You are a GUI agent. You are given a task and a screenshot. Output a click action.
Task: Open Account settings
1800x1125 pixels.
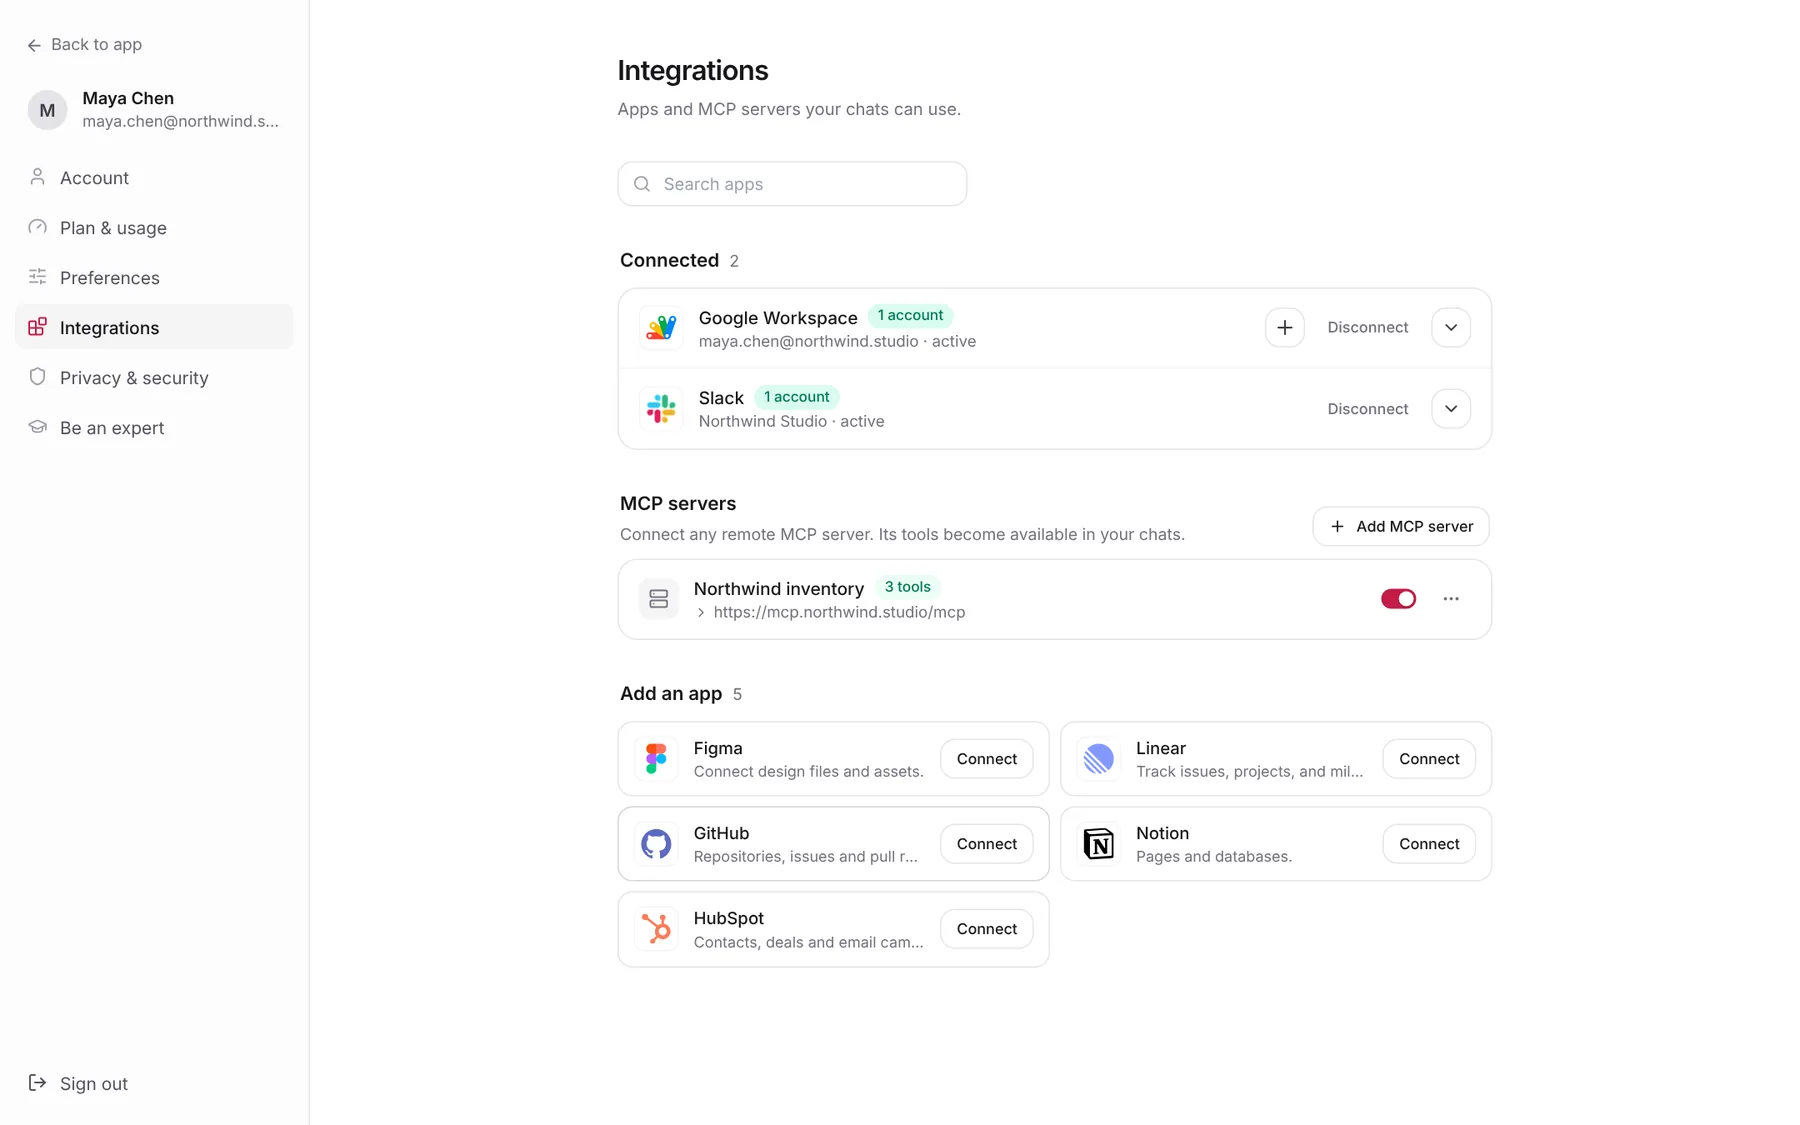click(154, 178)
